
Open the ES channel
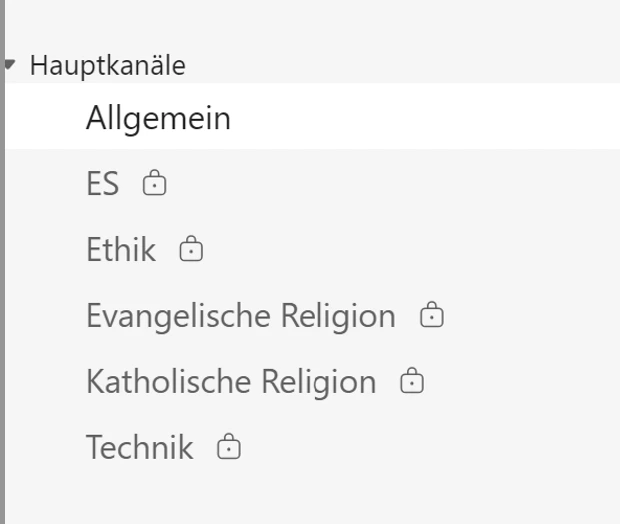[x=102, y=184]
